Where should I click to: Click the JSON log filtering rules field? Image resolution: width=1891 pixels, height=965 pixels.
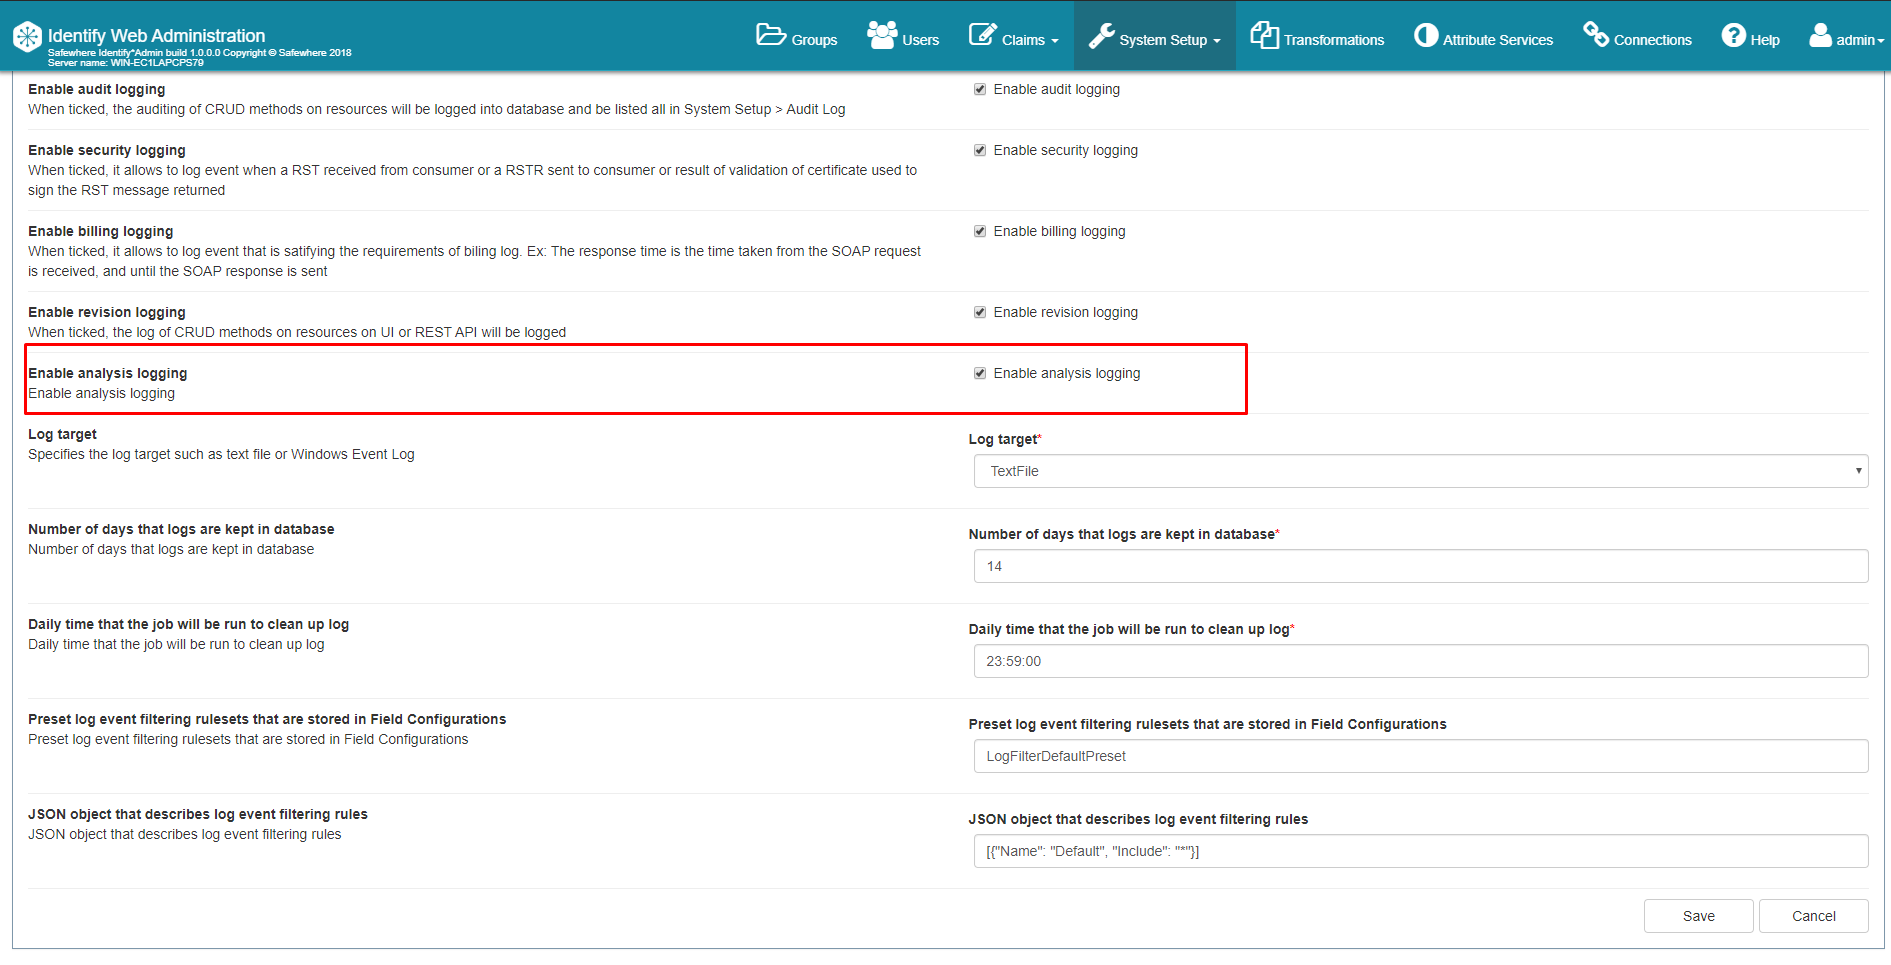1420,851
